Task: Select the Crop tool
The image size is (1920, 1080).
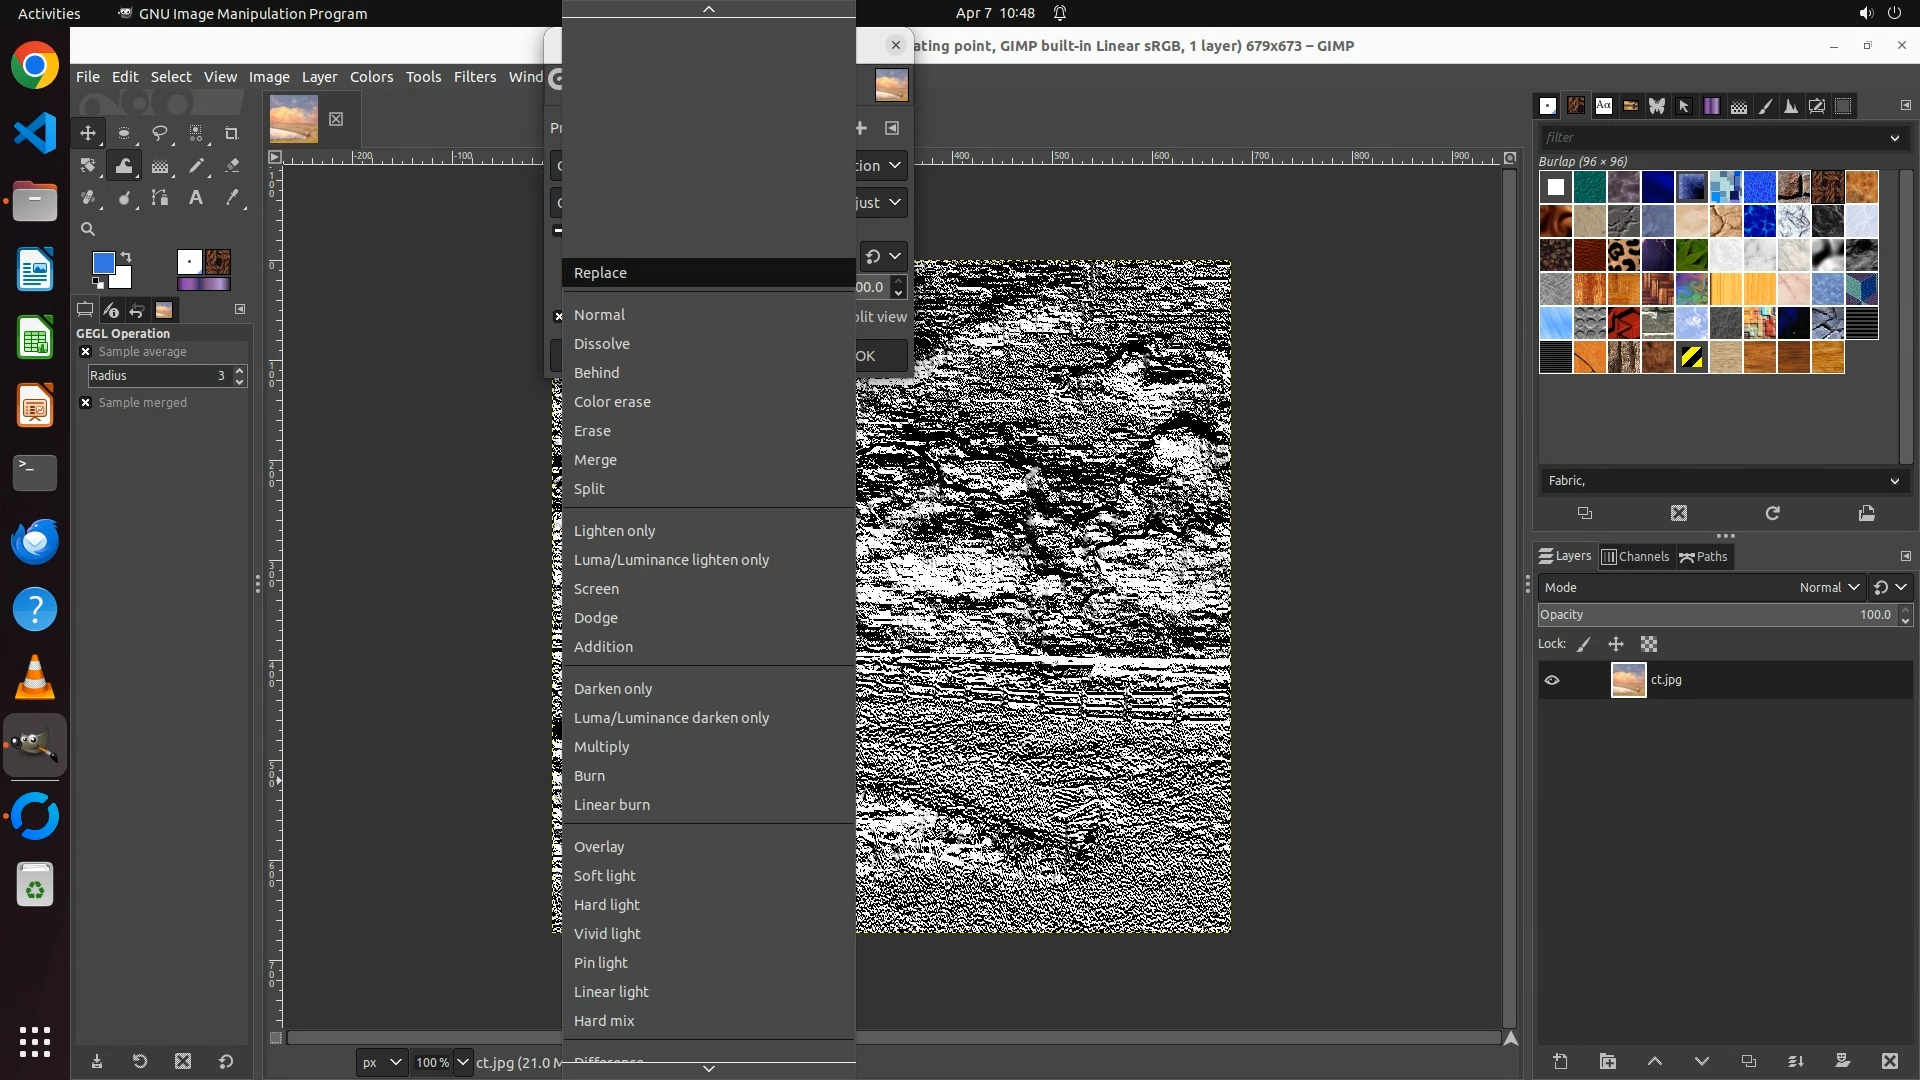Action: (232, 133)
